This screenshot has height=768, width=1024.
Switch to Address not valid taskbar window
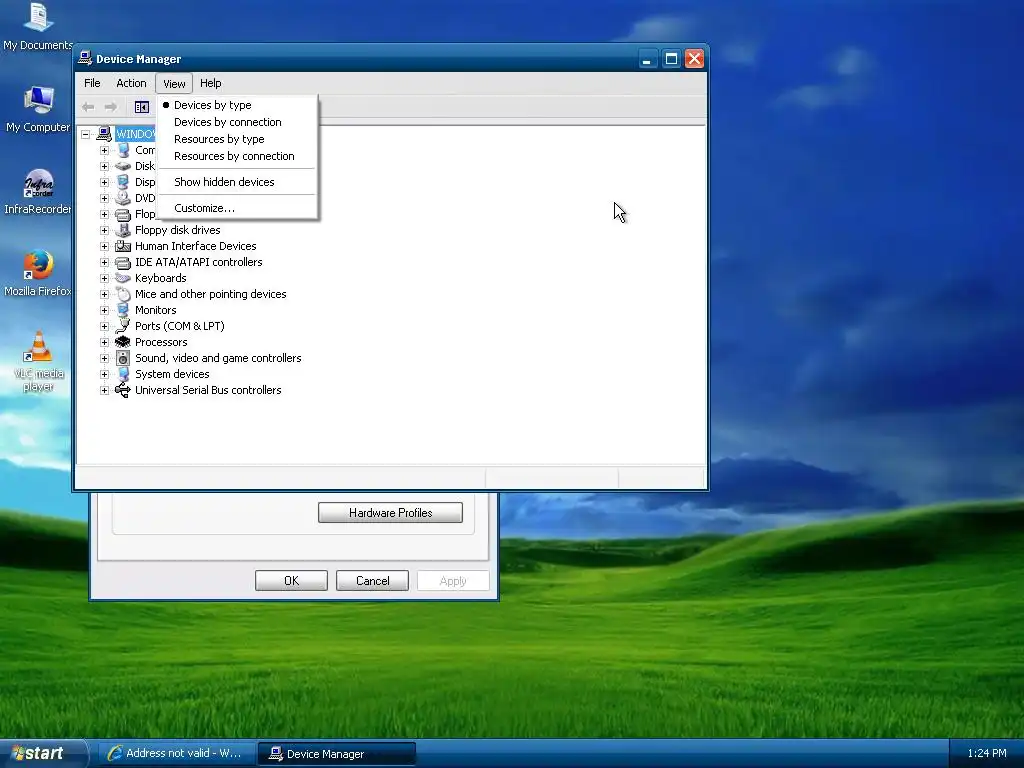(175, 754)
